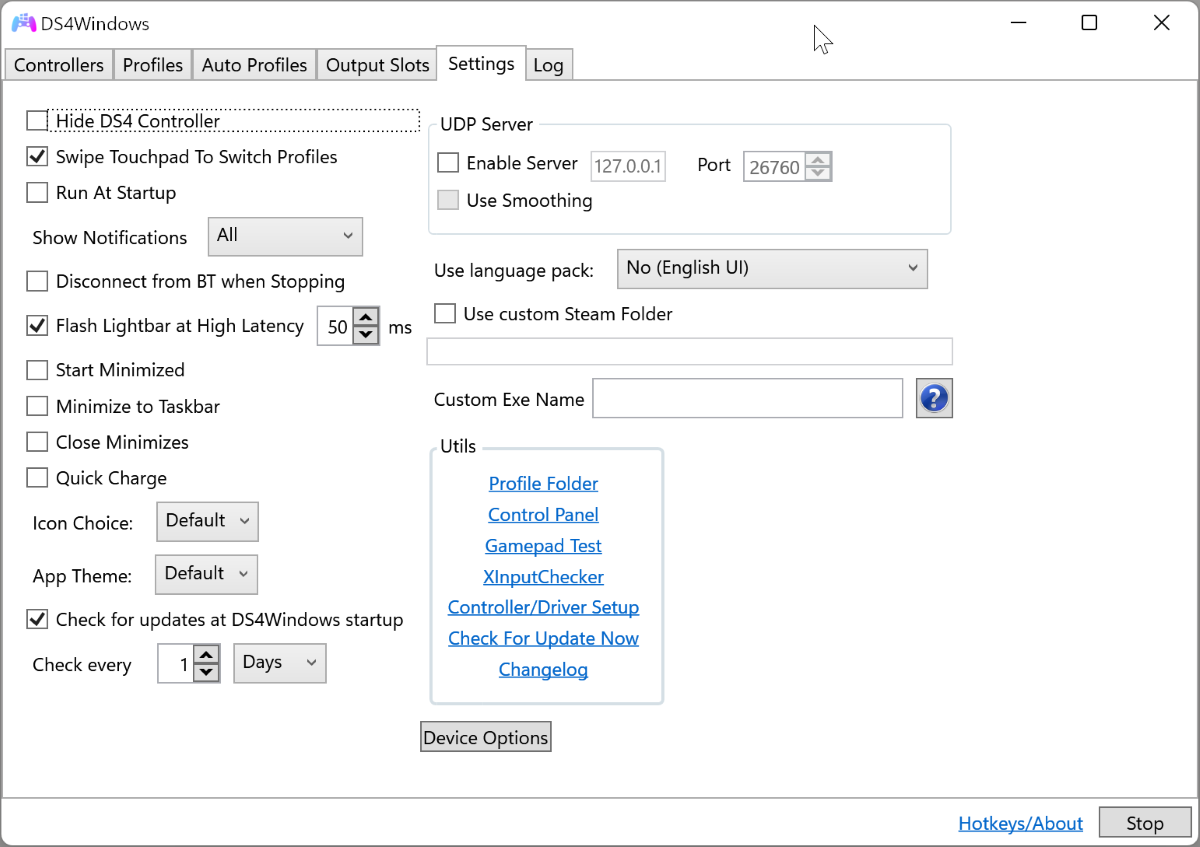Enable the UDP Server checkbox
1200x847 pixels.
[x=448, y=163]
